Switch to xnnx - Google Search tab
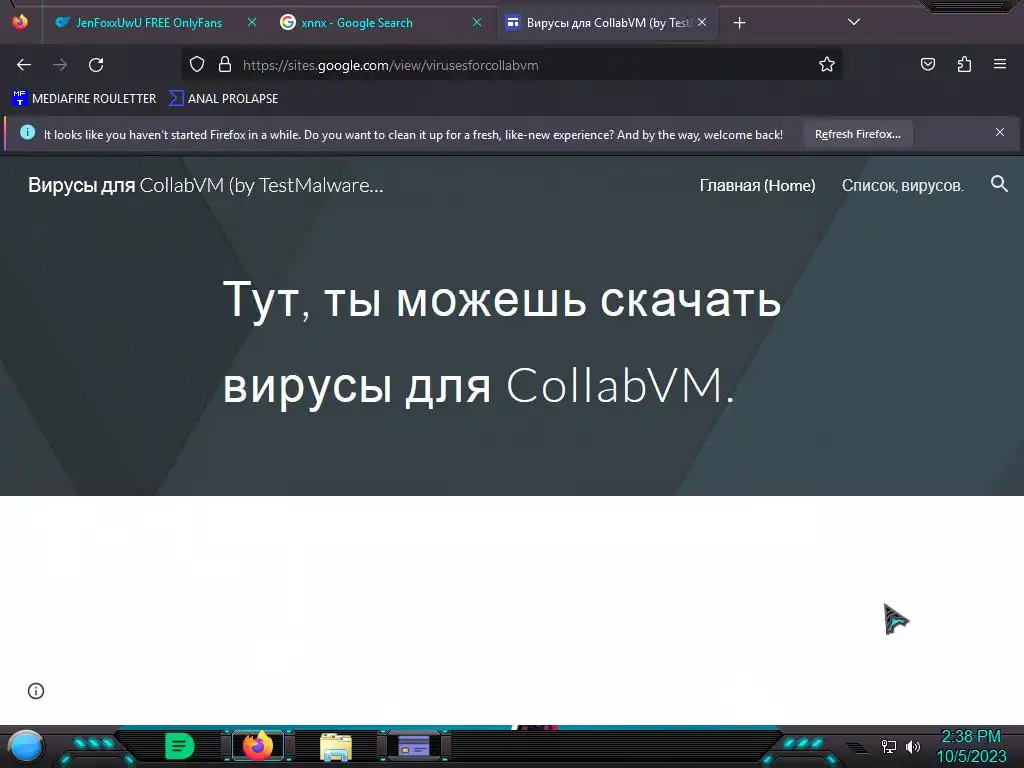 point(357,23)
